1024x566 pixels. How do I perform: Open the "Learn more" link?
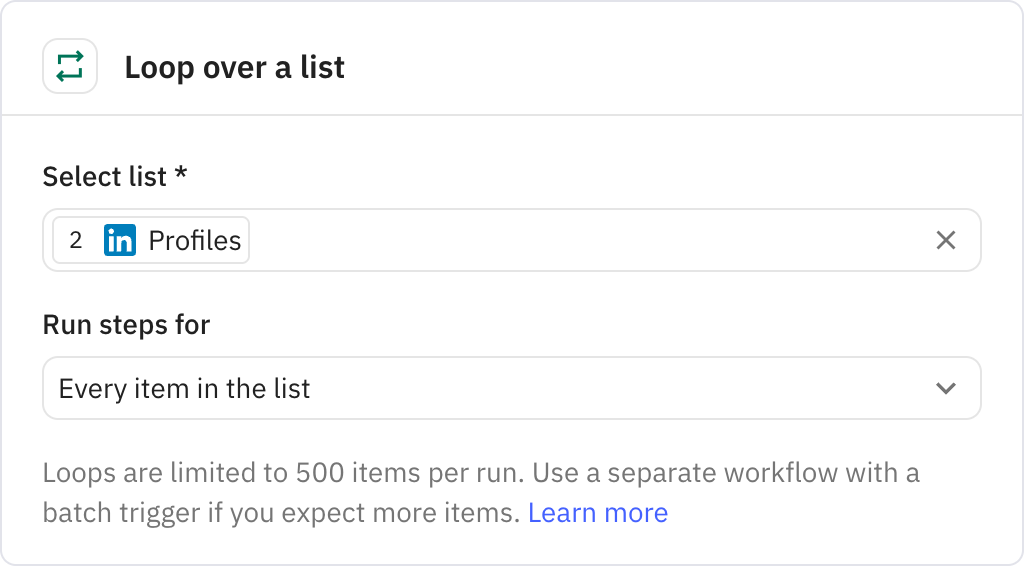tap(598, 513)
